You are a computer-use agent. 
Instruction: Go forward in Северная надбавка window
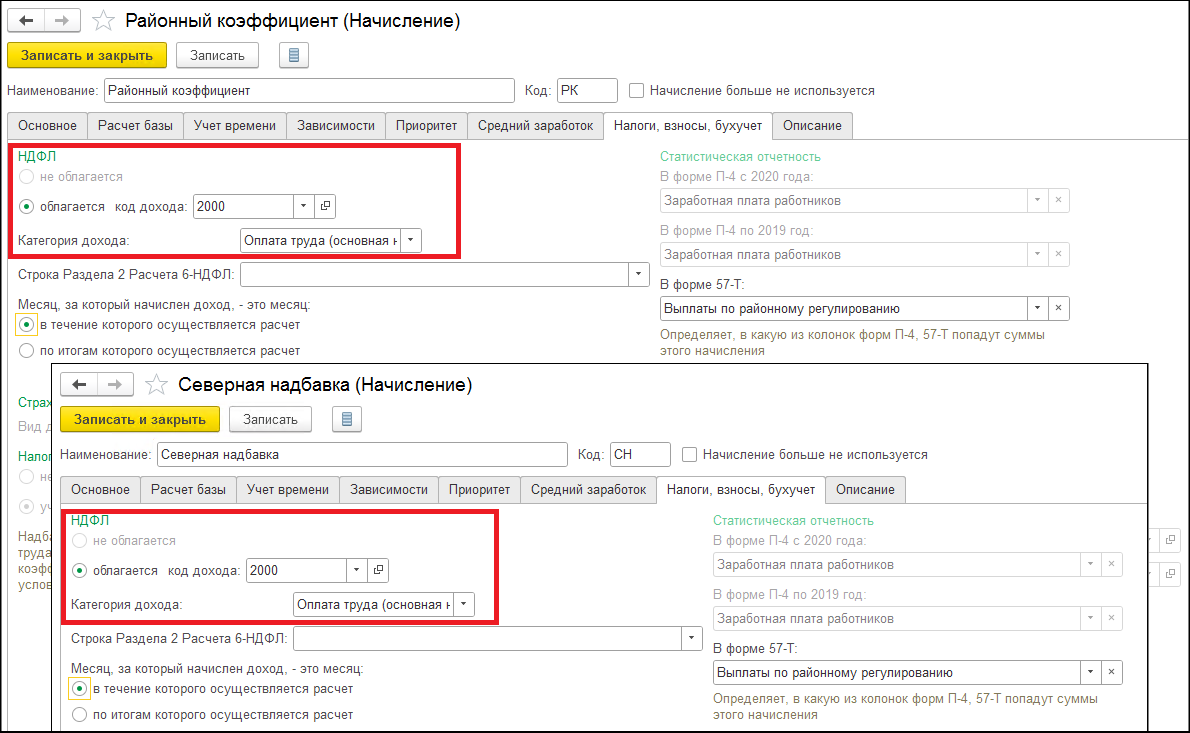(x=115, y=385)
